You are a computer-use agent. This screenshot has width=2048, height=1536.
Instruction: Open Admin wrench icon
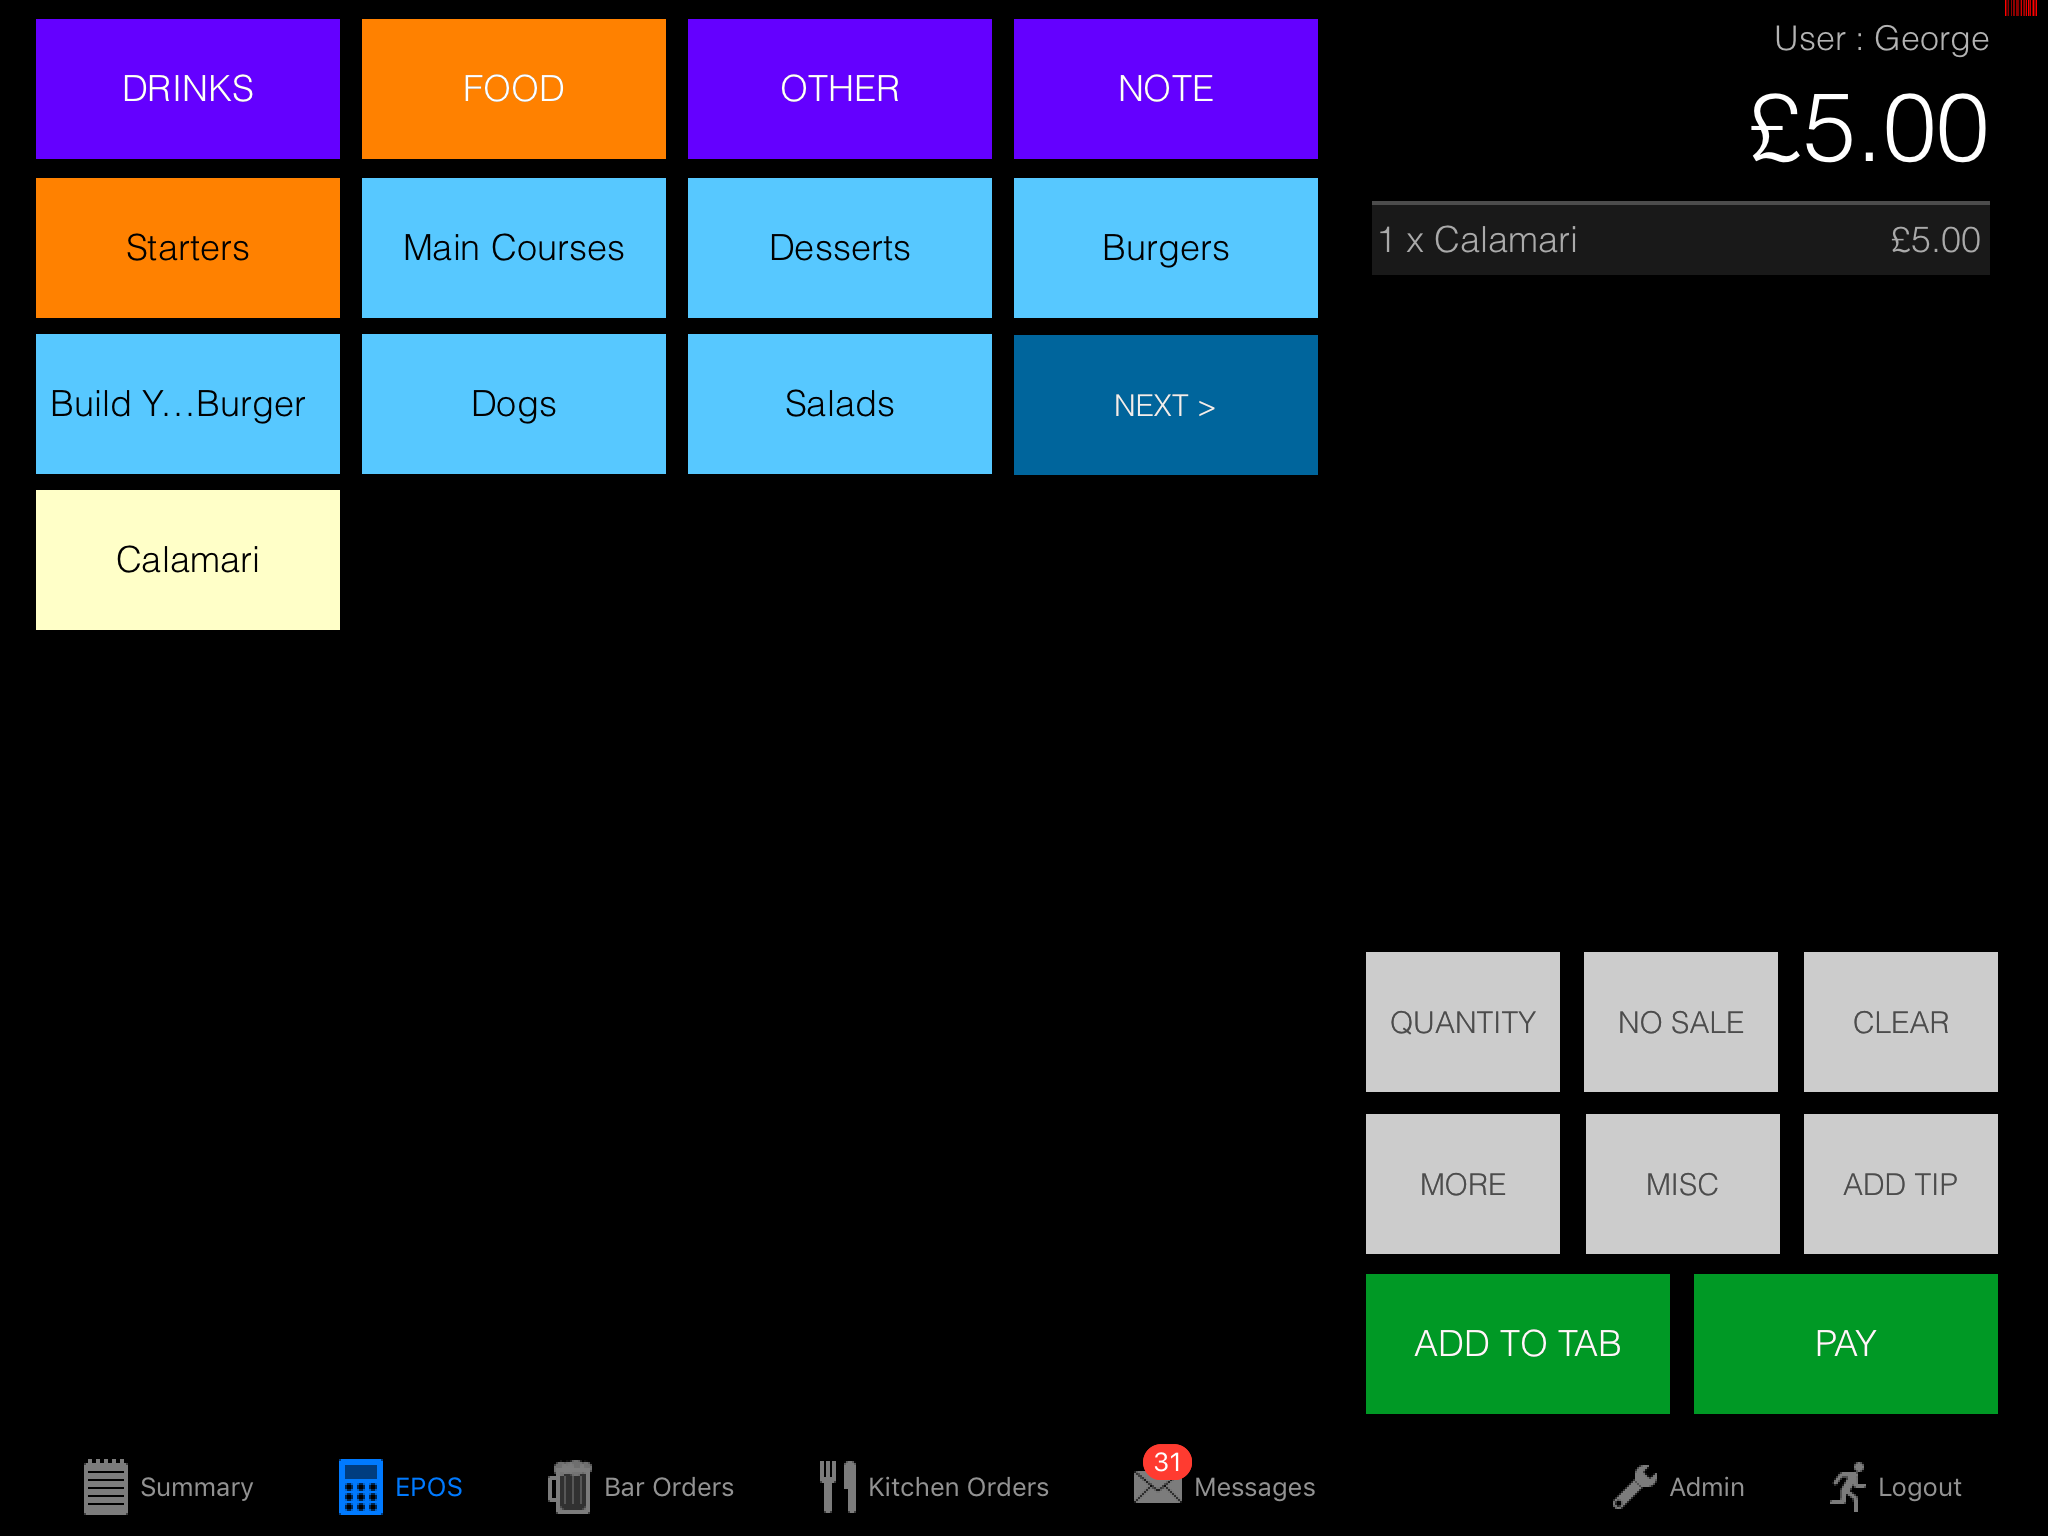[x=1635, y=1487]
